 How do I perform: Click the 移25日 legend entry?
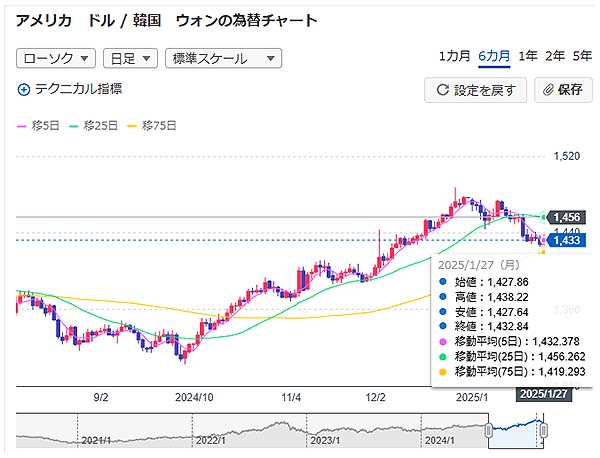93,126
